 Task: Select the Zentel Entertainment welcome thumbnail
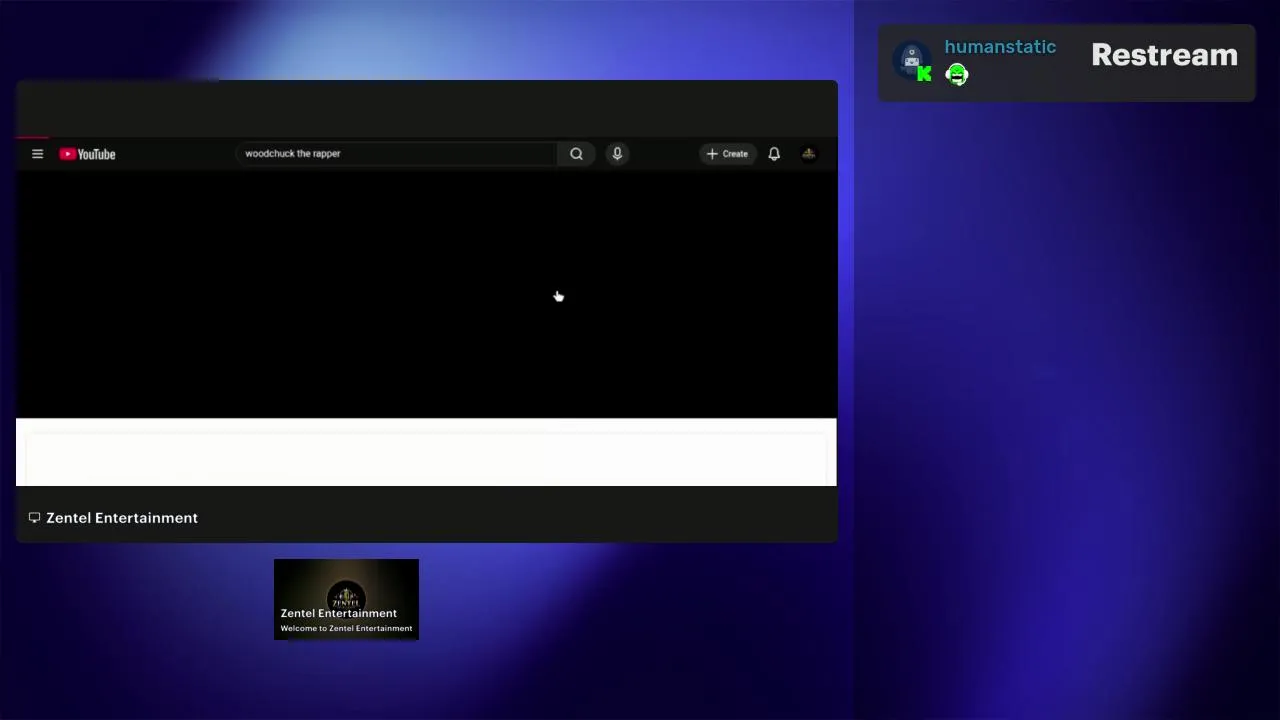coord(346,599)
